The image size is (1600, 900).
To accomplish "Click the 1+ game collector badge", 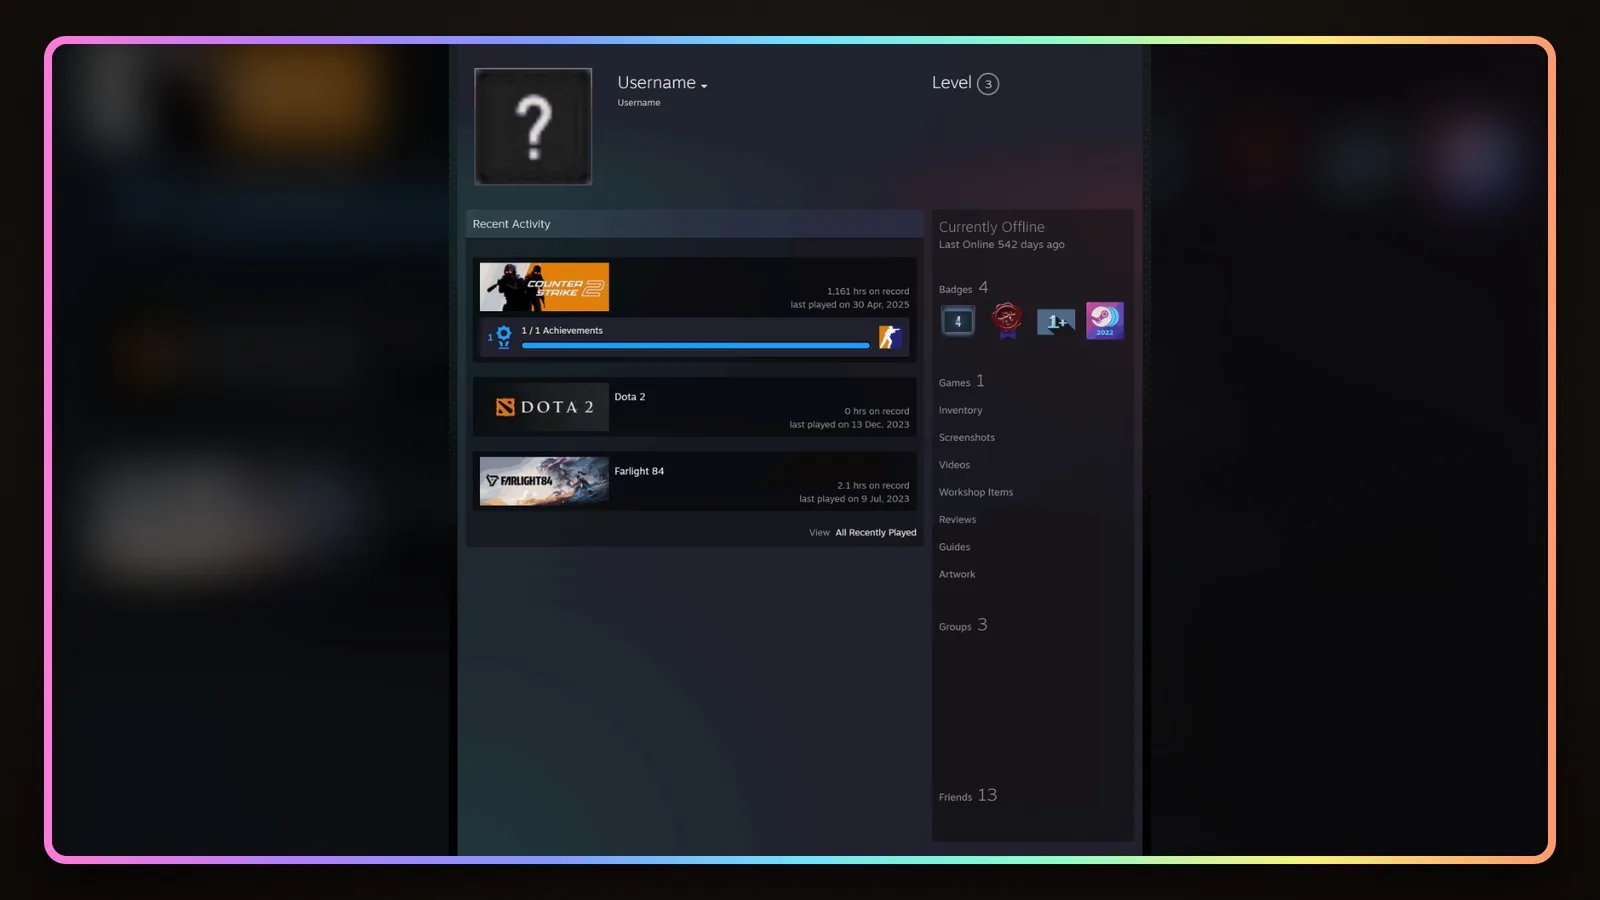I will (x=1056, y=321).
